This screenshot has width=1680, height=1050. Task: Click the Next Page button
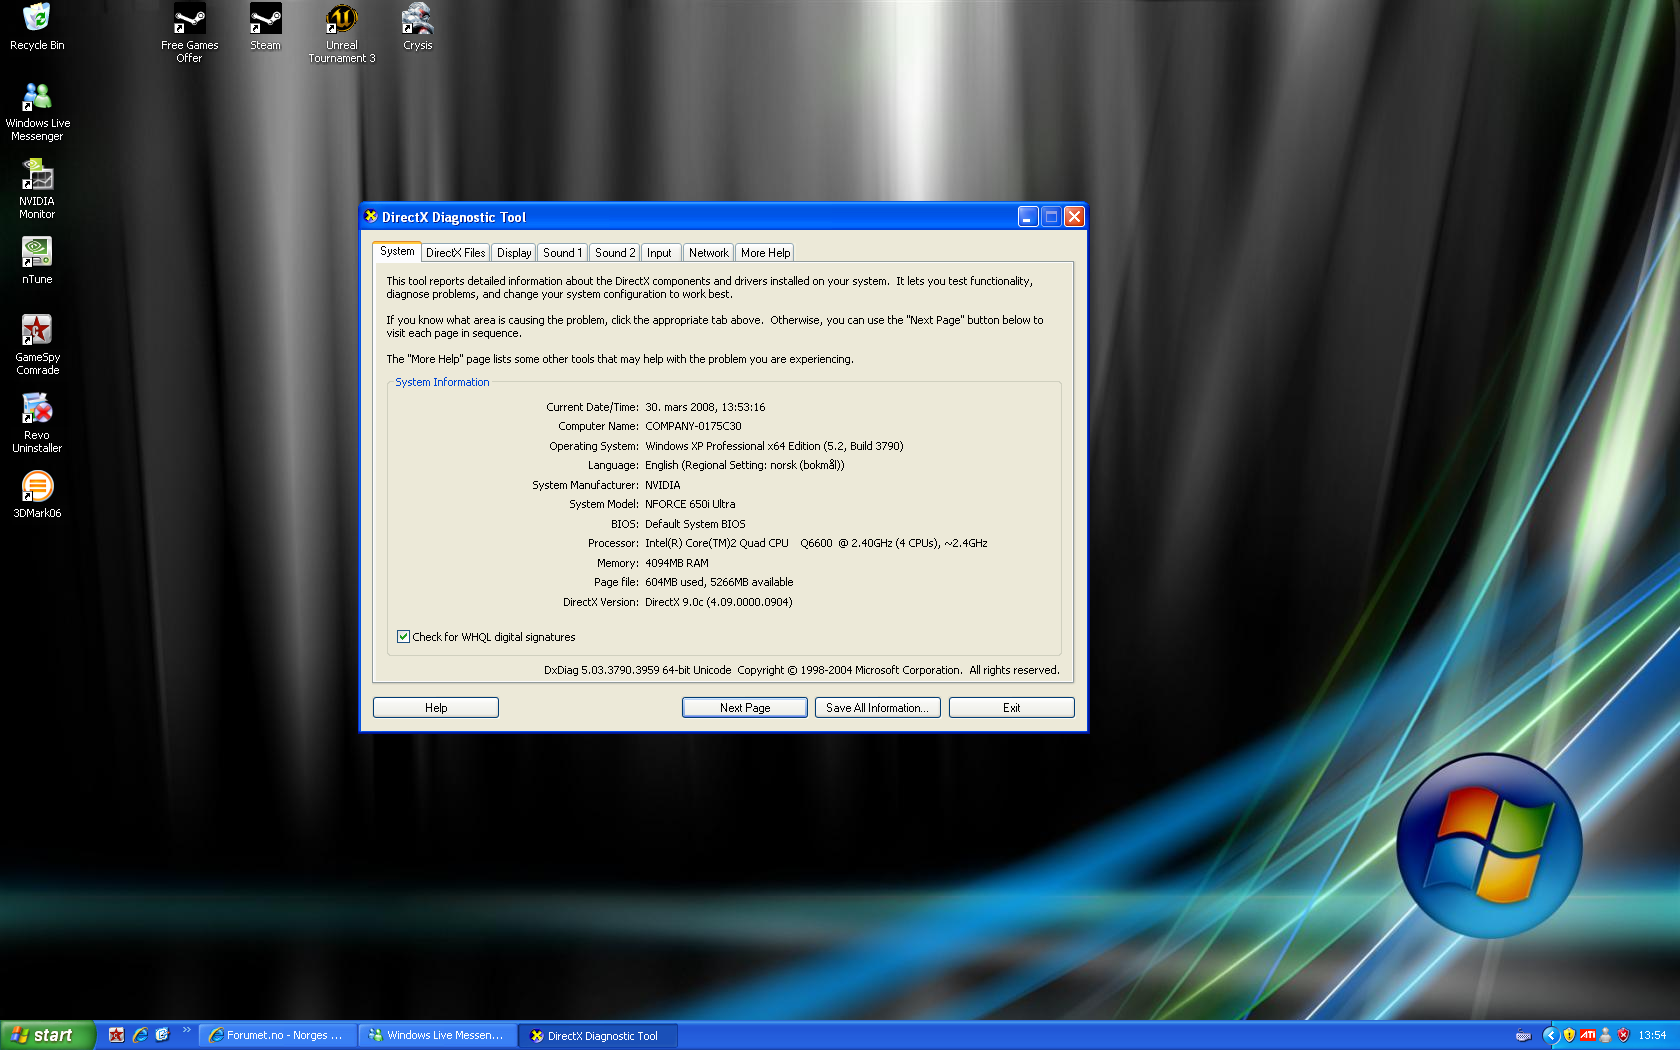click(x=745, y=708)
